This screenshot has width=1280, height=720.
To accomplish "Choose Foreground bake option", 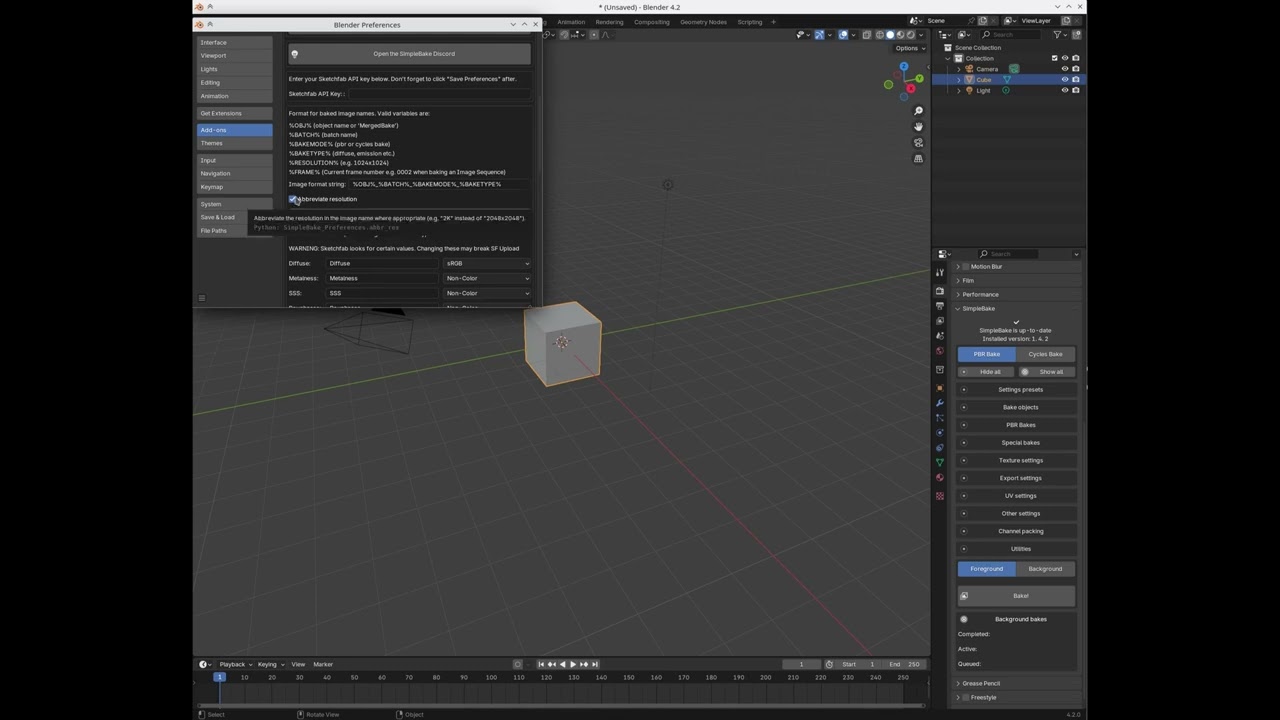I will 987,569.
